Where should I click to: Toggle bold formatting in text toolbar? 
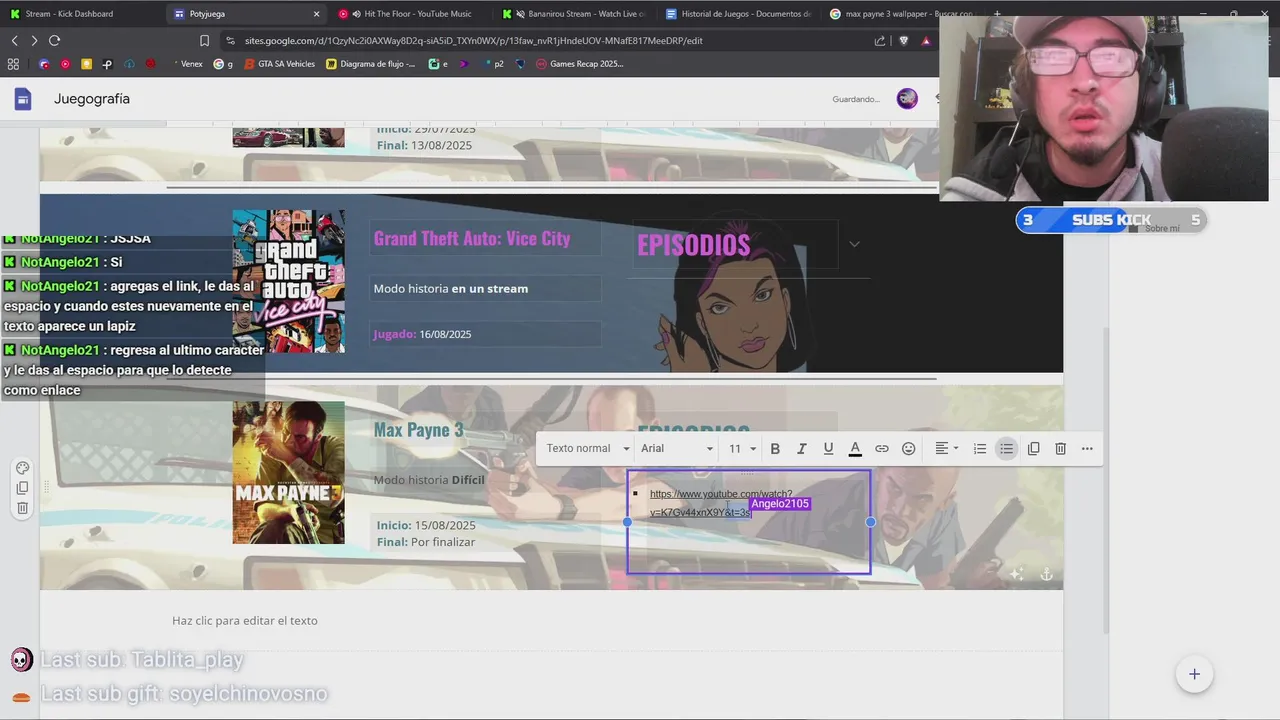coord(775,449)
